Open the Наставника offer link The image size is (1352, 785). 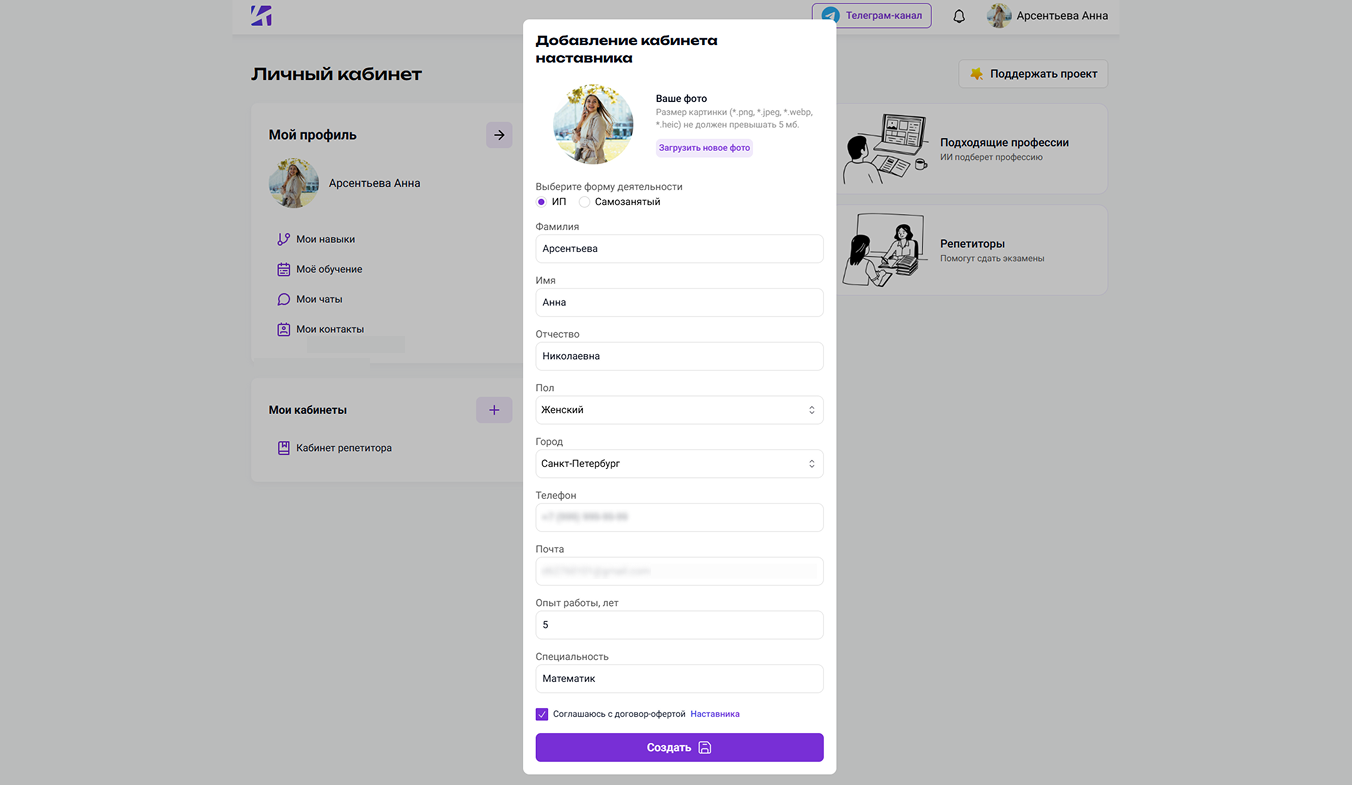pyautogui.click(x=715, y=714)
